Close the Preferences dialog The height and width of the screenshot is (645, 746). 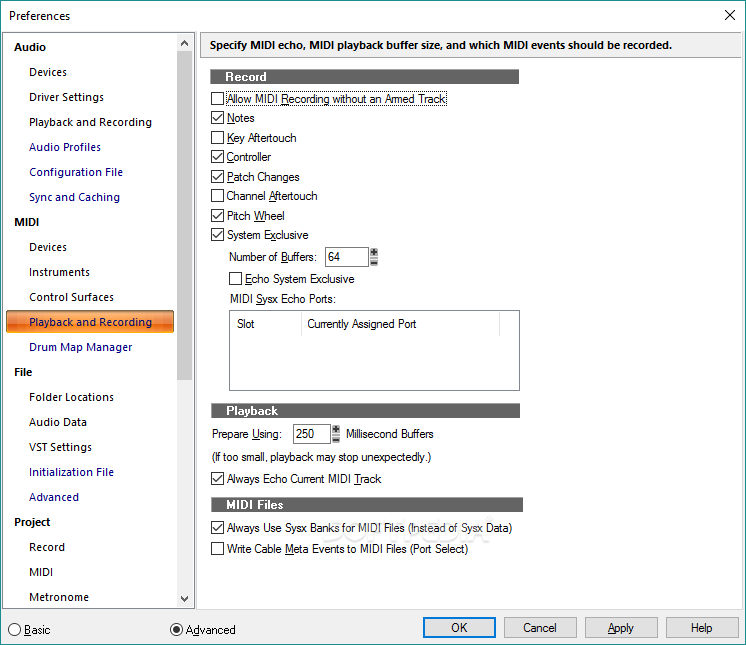click(730, 15)
